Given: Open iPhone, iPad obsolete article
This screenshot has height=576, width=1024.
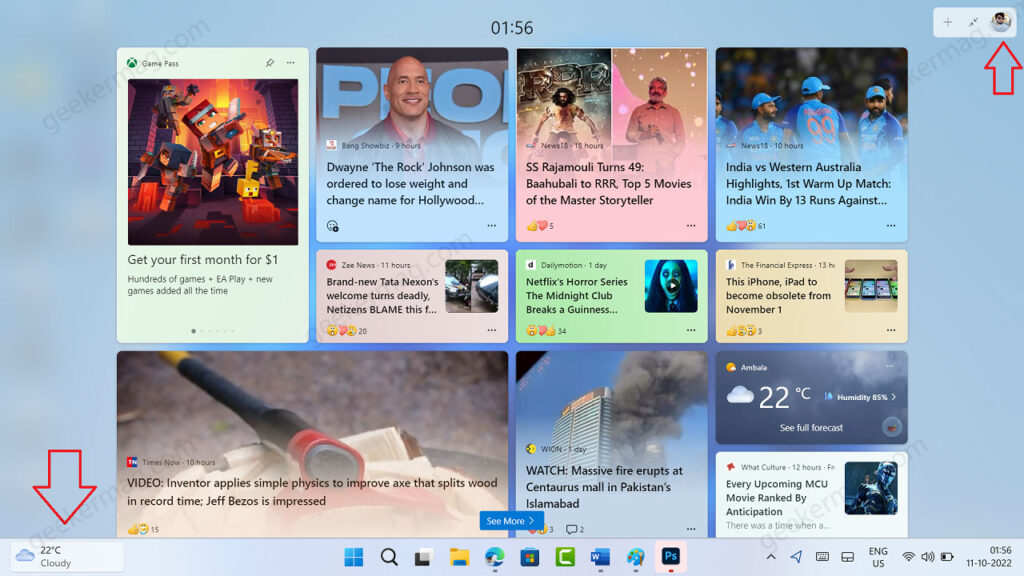Looking at the screenshot, I should click(x=778, y=296).
